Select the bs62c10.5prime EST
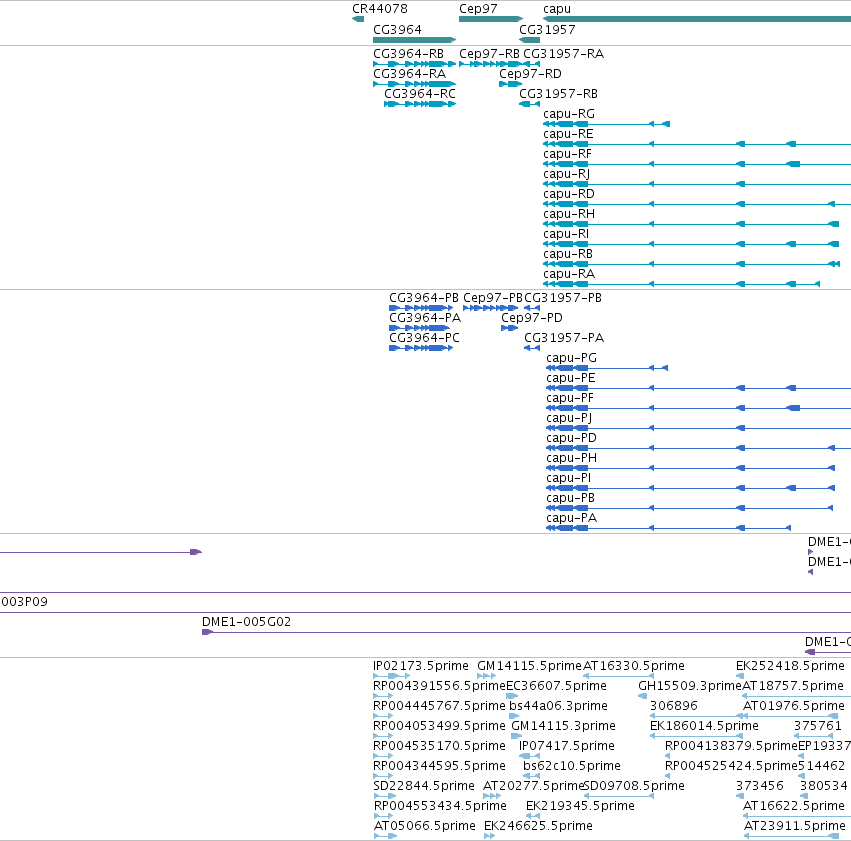Screen dimensions: 851x841 coord(531,776)
